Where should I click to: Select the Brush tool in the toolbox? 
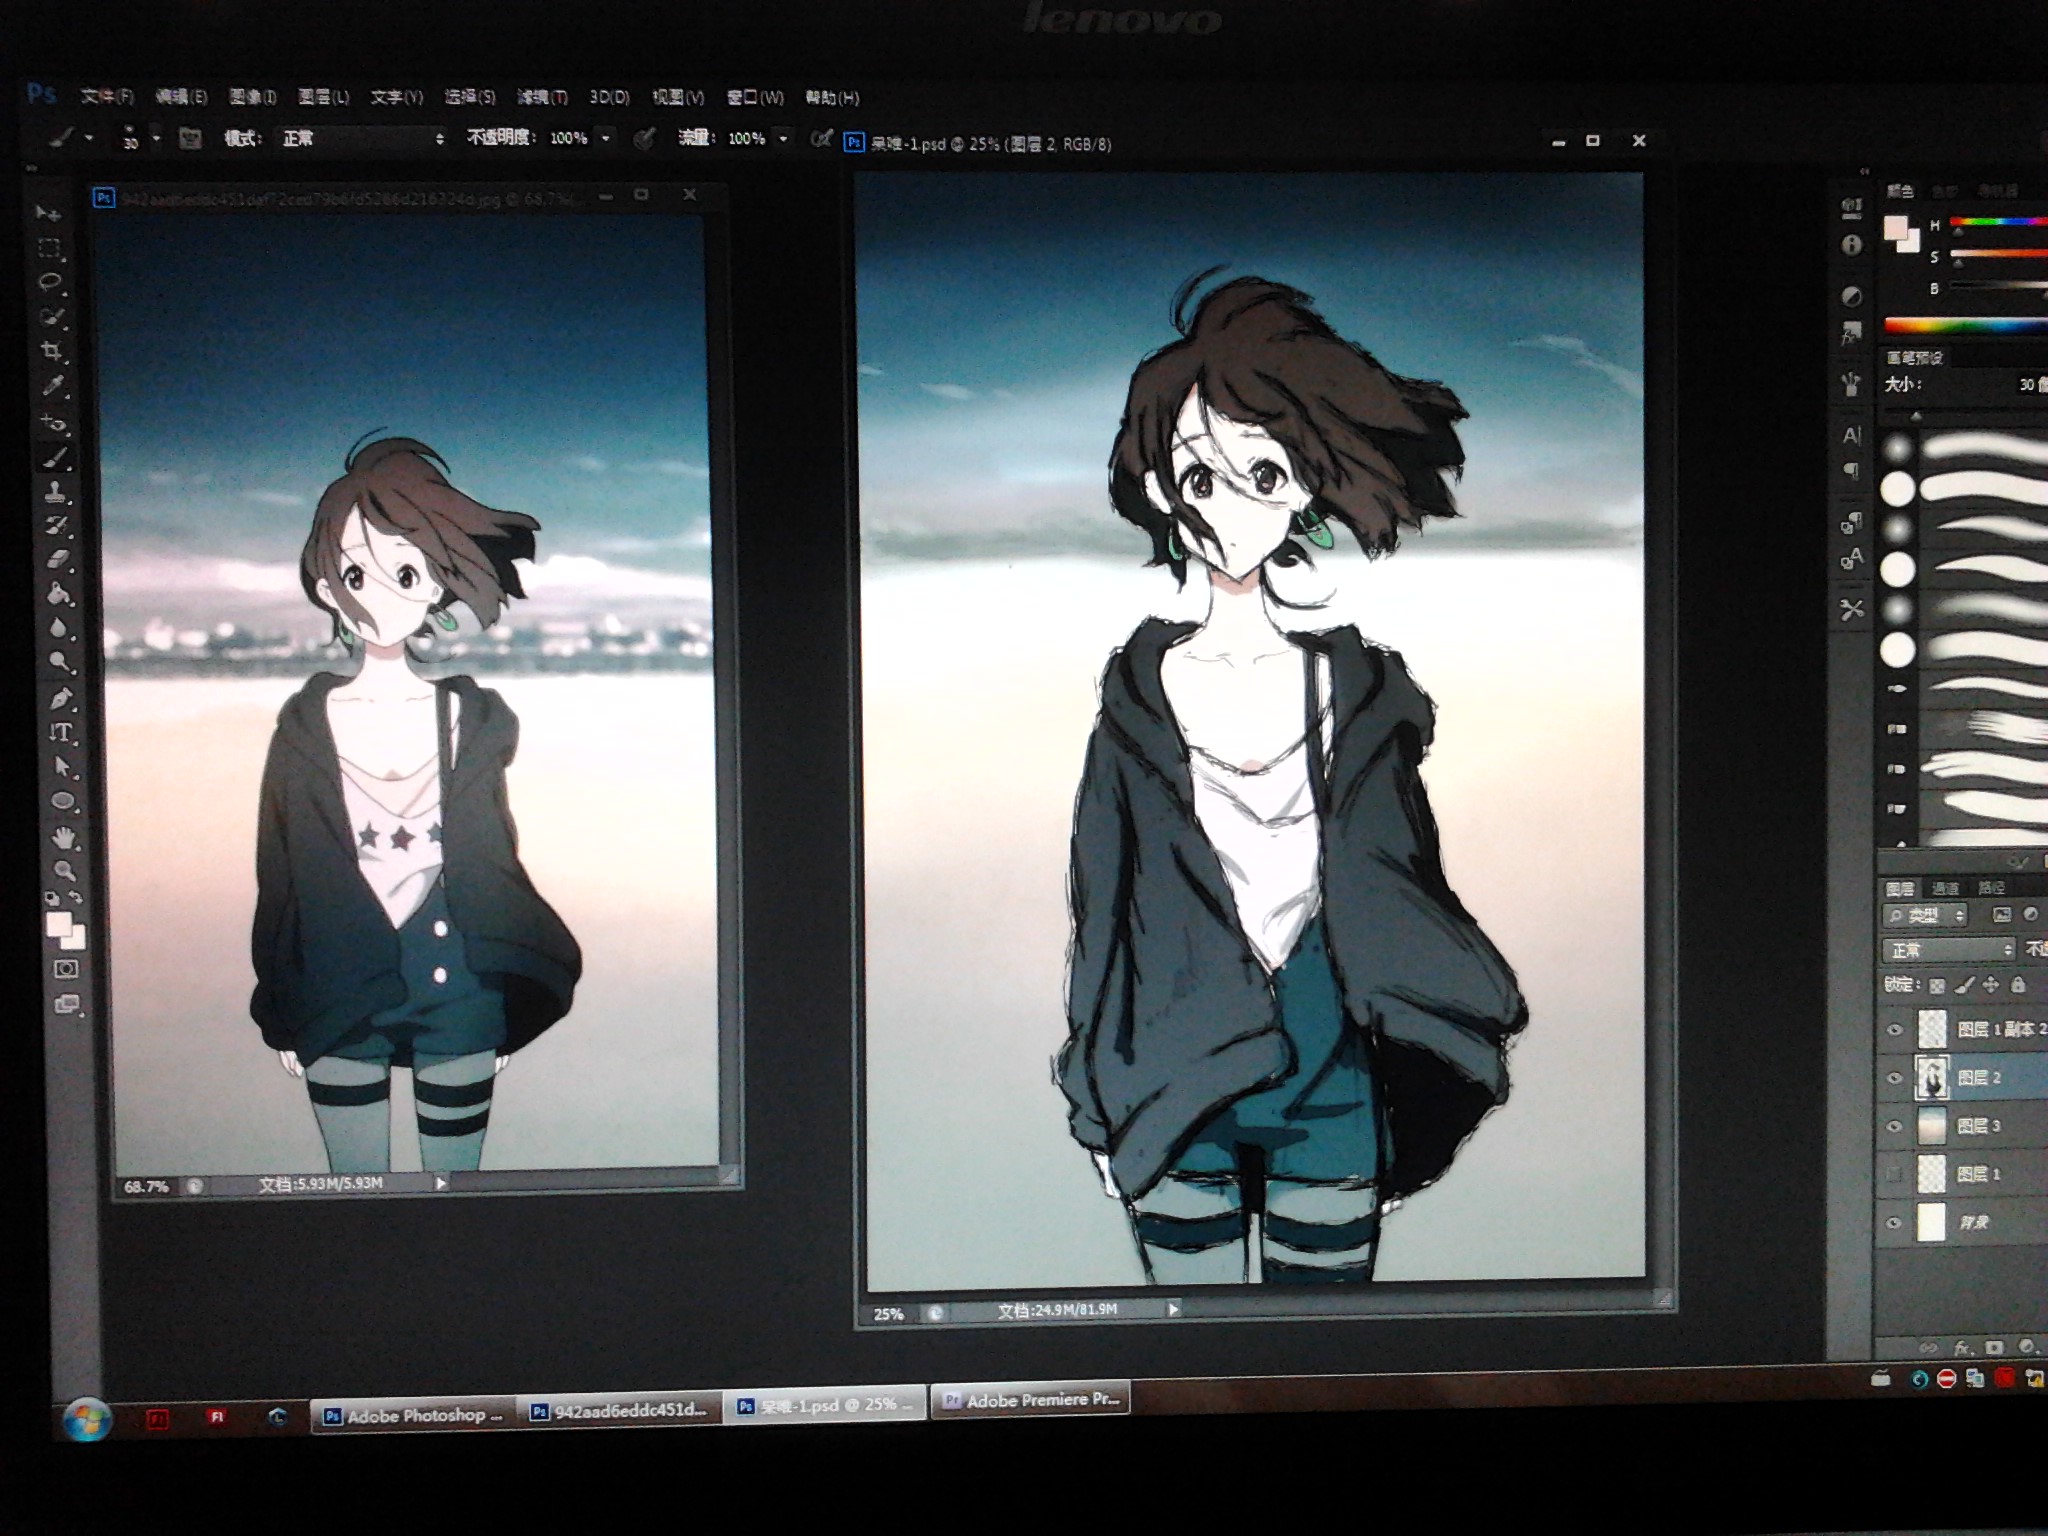tap(55, 457)
